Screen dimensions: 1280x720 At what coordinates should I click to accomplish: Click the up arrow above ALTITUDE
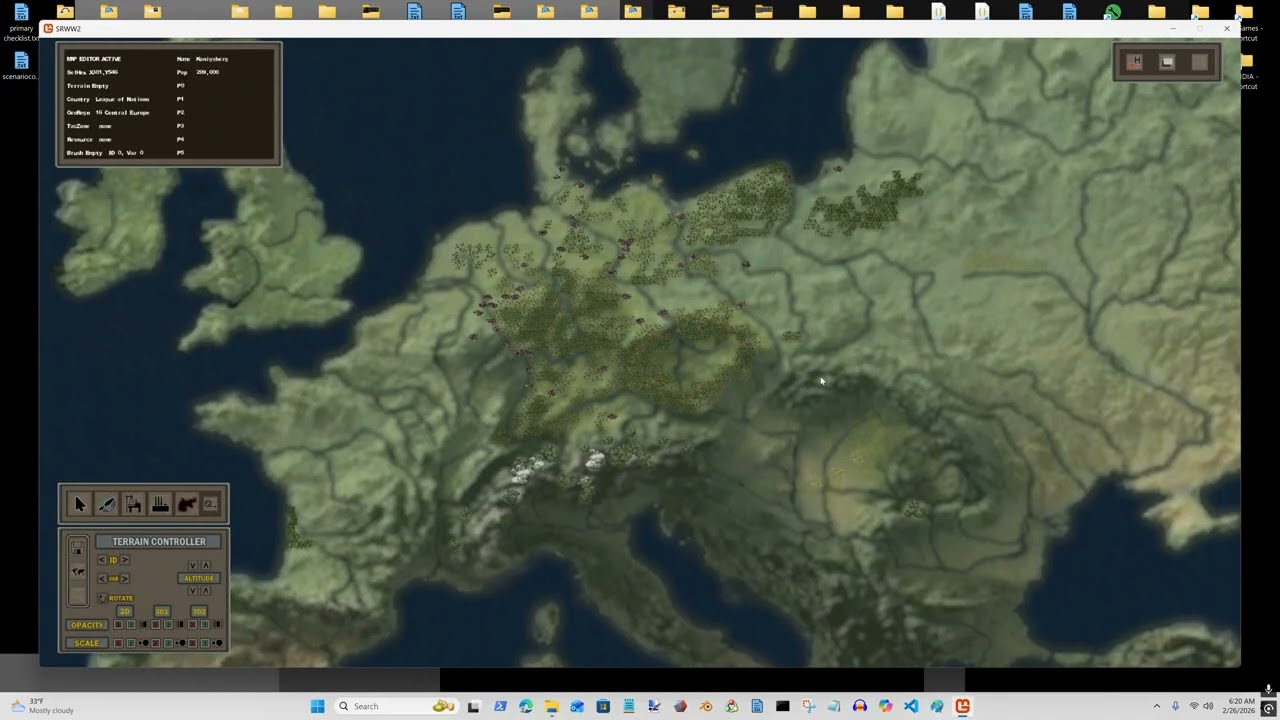click(206, 565)
